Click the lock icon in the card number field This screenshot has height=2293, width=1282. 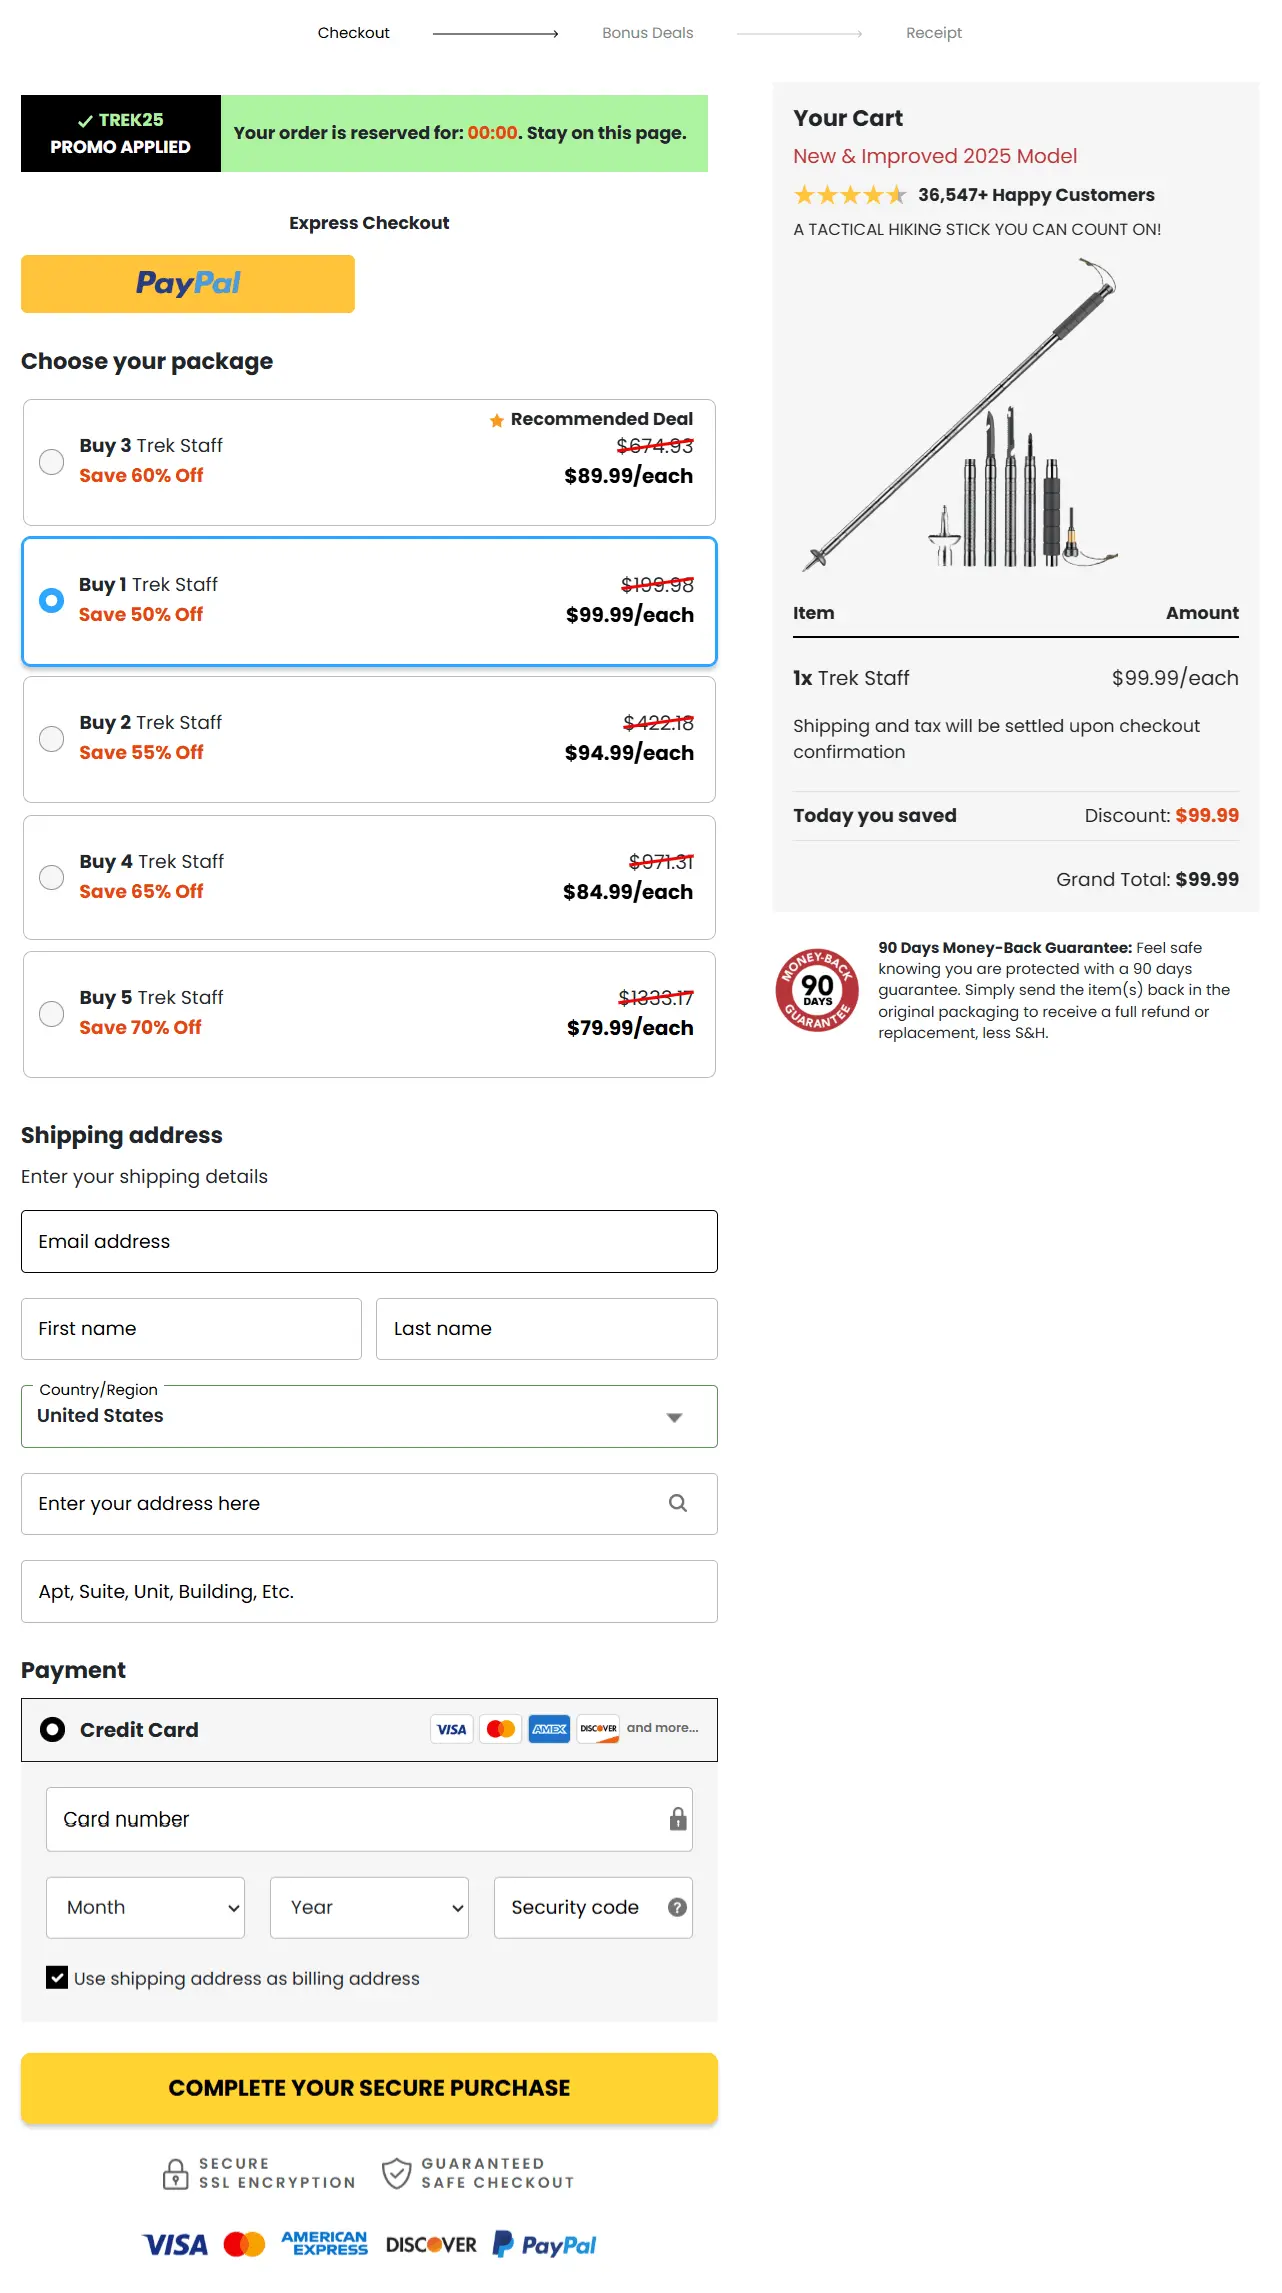point(677,1818)
